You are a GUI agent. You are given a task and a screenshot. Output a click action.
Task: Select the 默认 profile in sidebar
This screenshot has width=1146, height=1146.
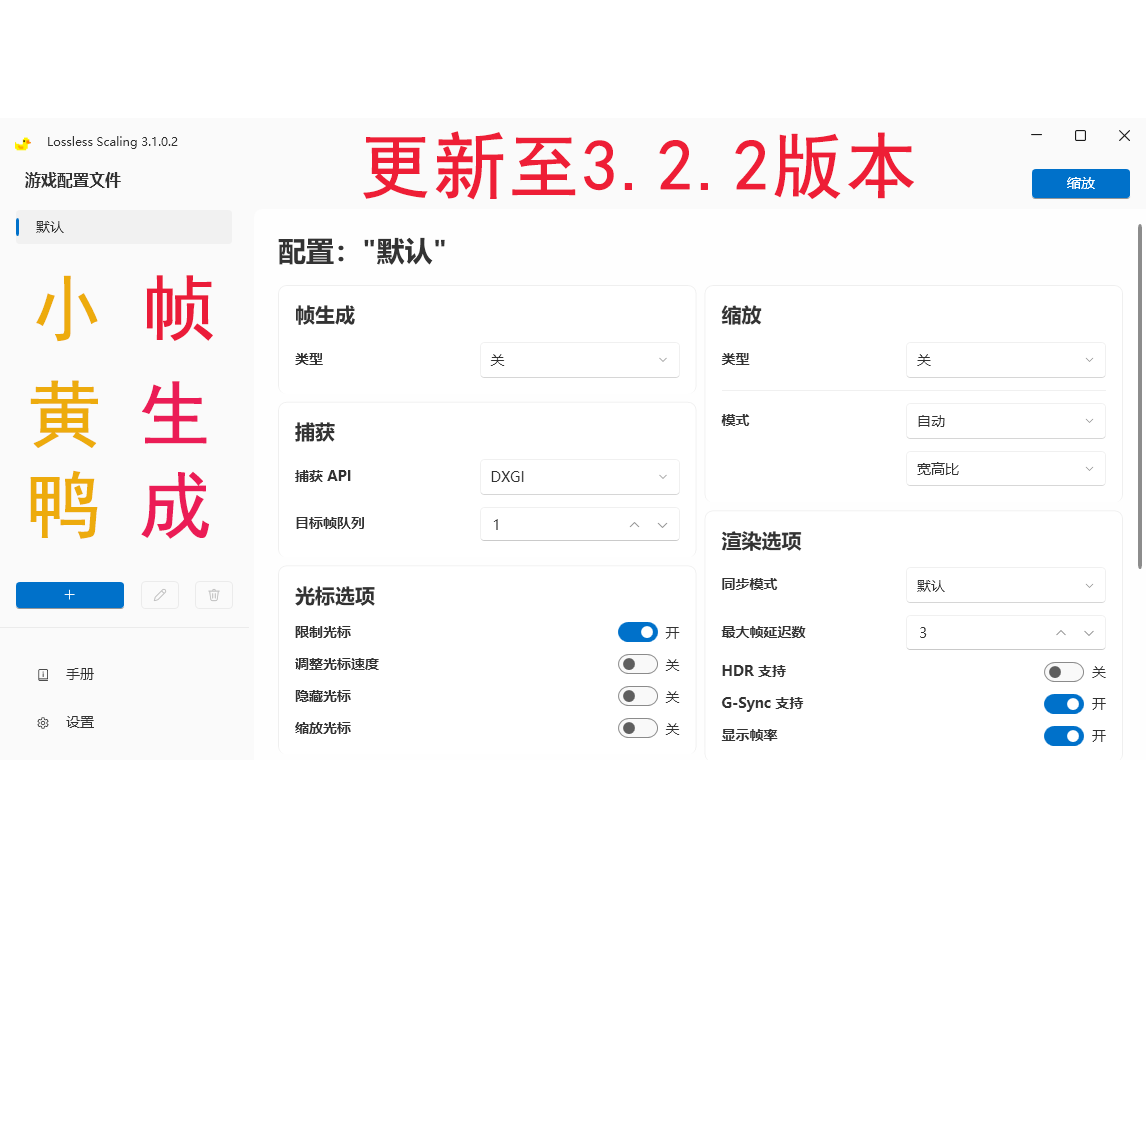click(124, 227)
